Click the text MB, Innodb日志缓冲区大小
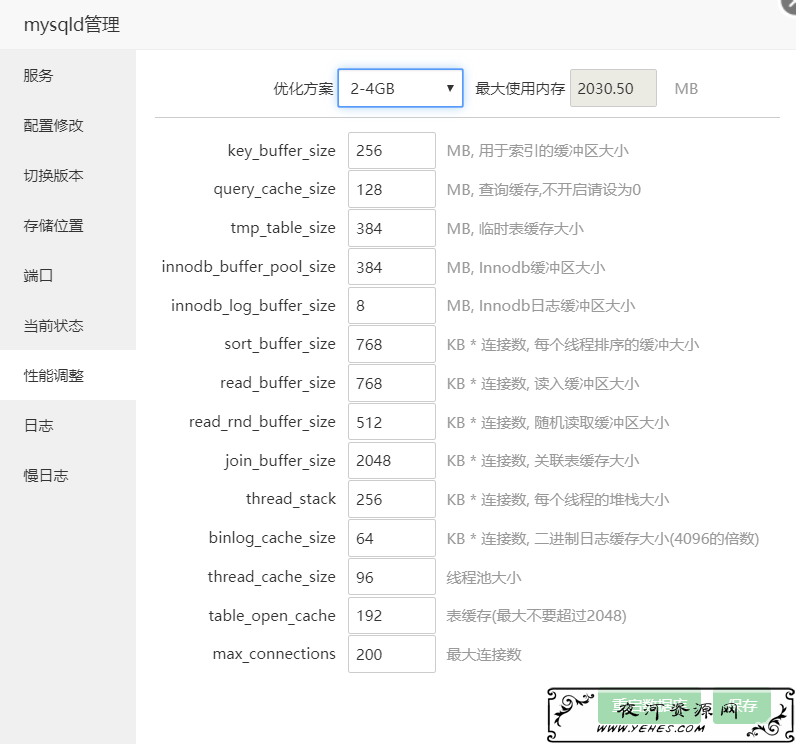The width and height of the screenshot is (796, 744). coord(541,306)
